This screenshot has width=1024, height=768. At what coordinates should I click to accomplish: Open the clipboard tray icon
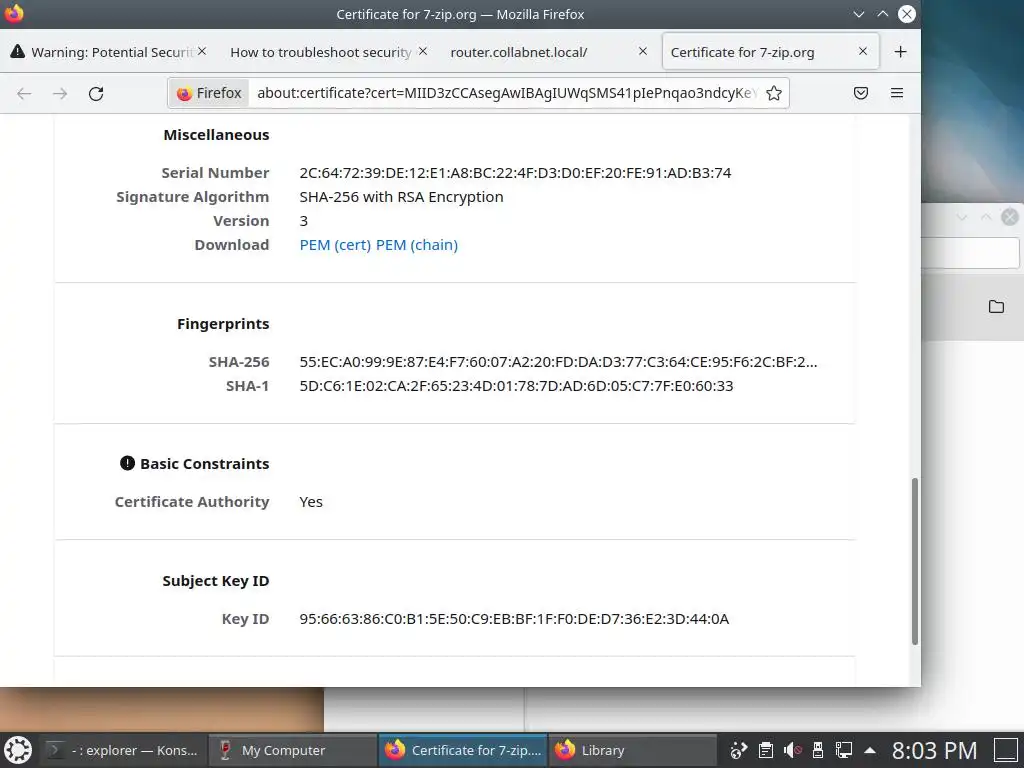coord(765,750)
